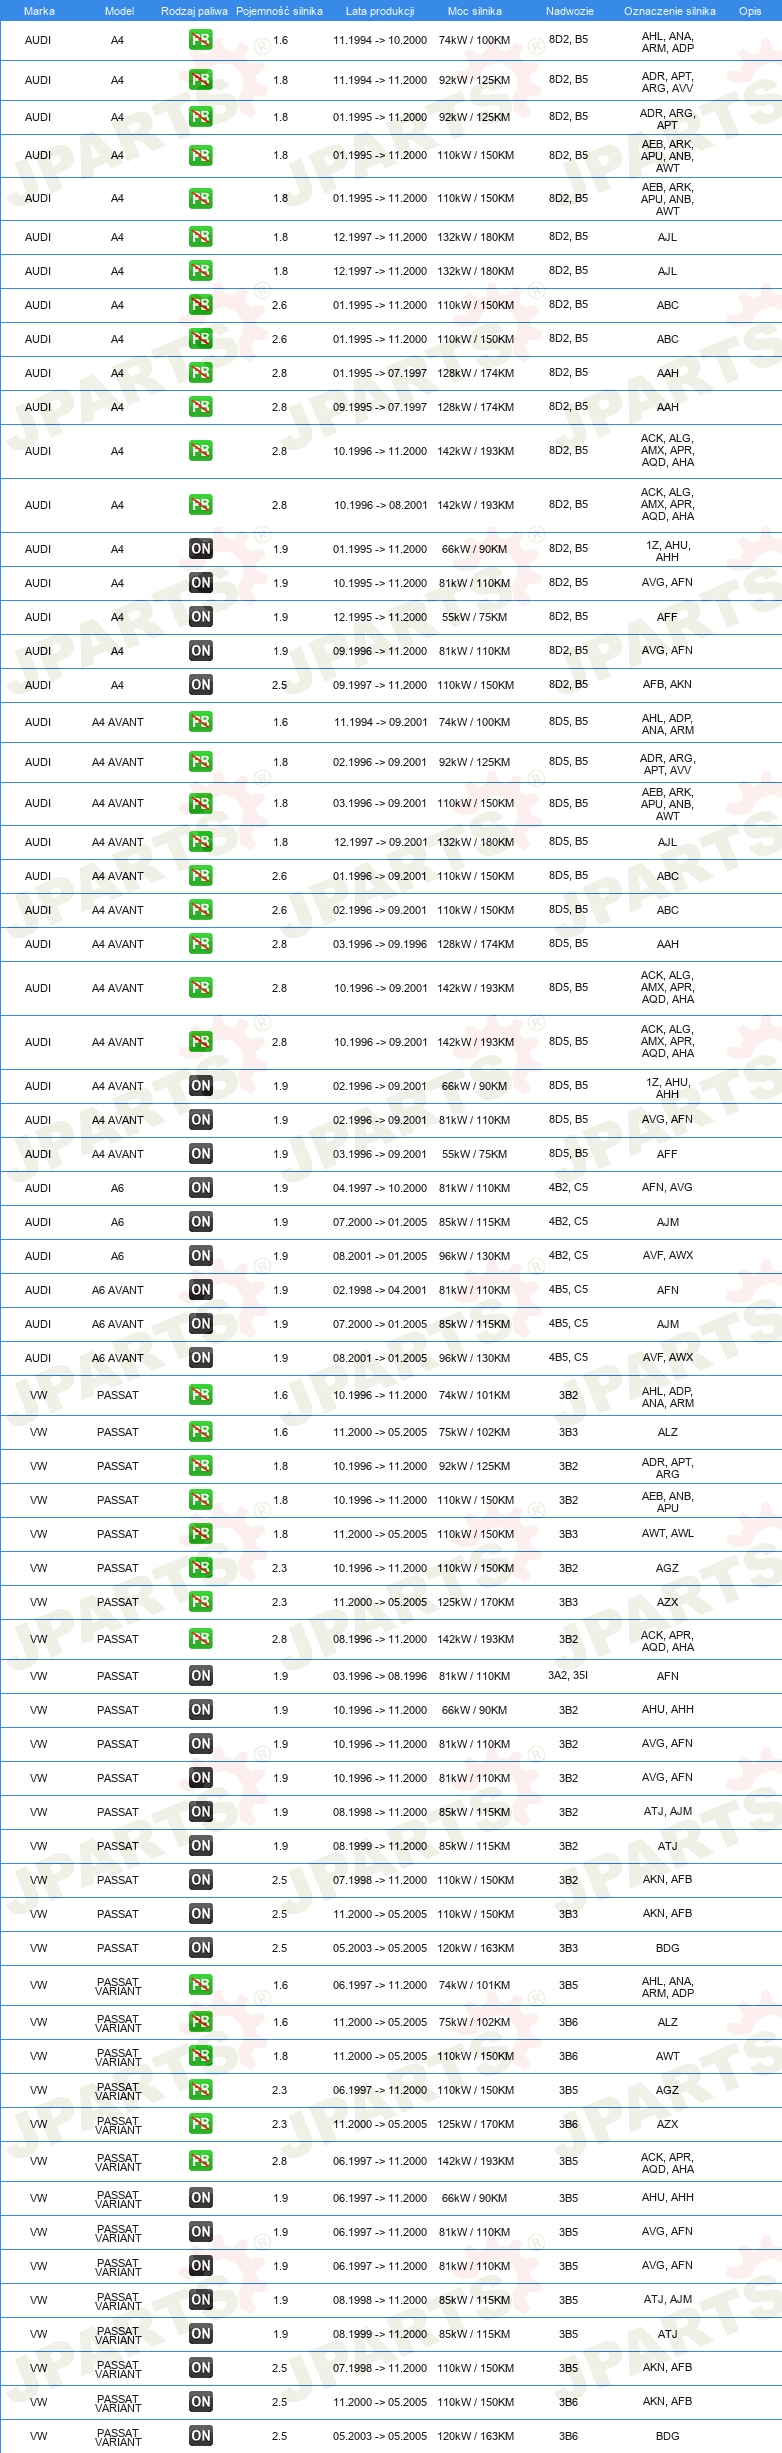Click date cell 08.1996 -> 11.2000

(380, 1639)
